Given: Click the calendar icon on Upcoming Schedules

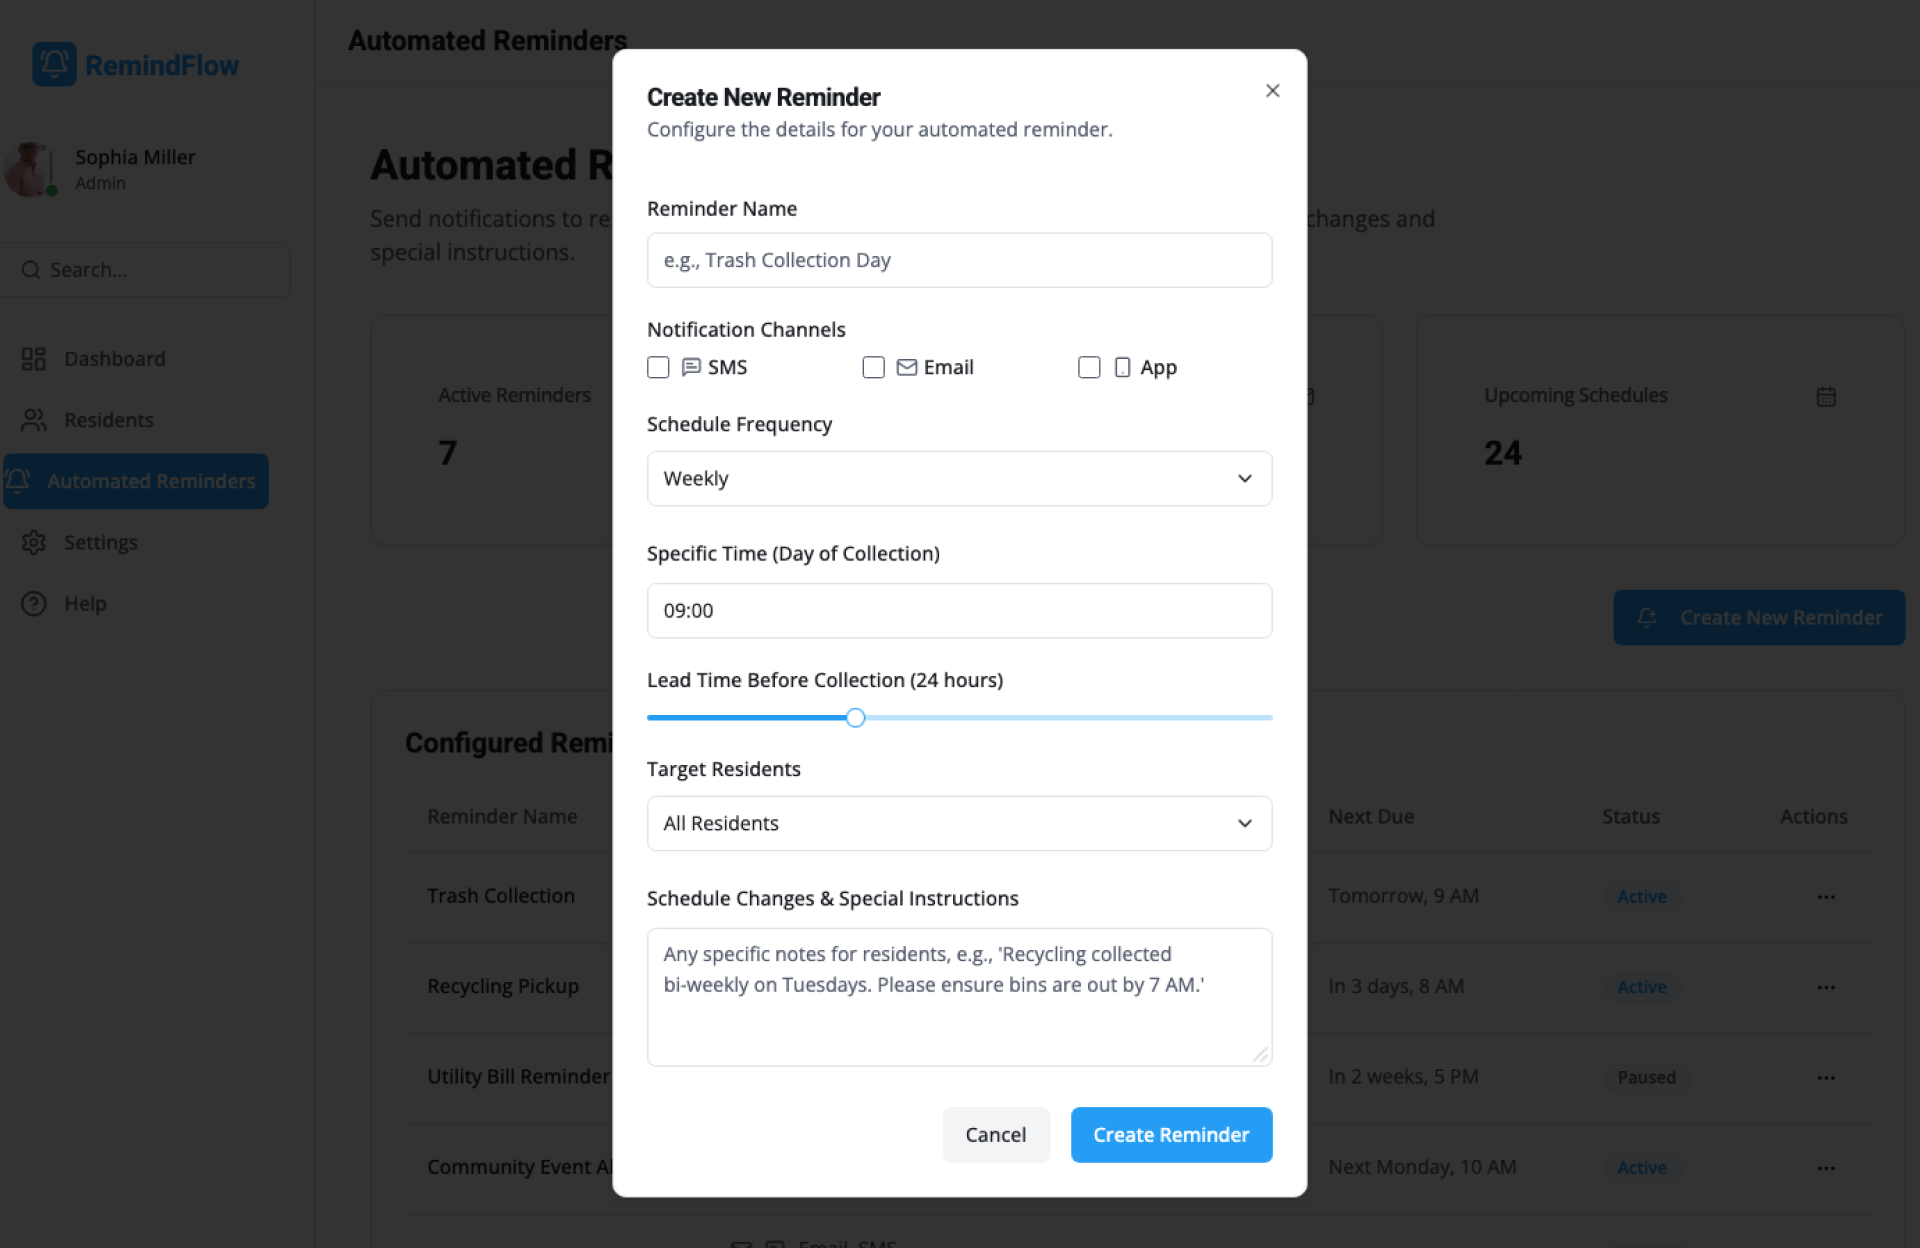Looking at the screenshot, I should tap(1826, 396).
